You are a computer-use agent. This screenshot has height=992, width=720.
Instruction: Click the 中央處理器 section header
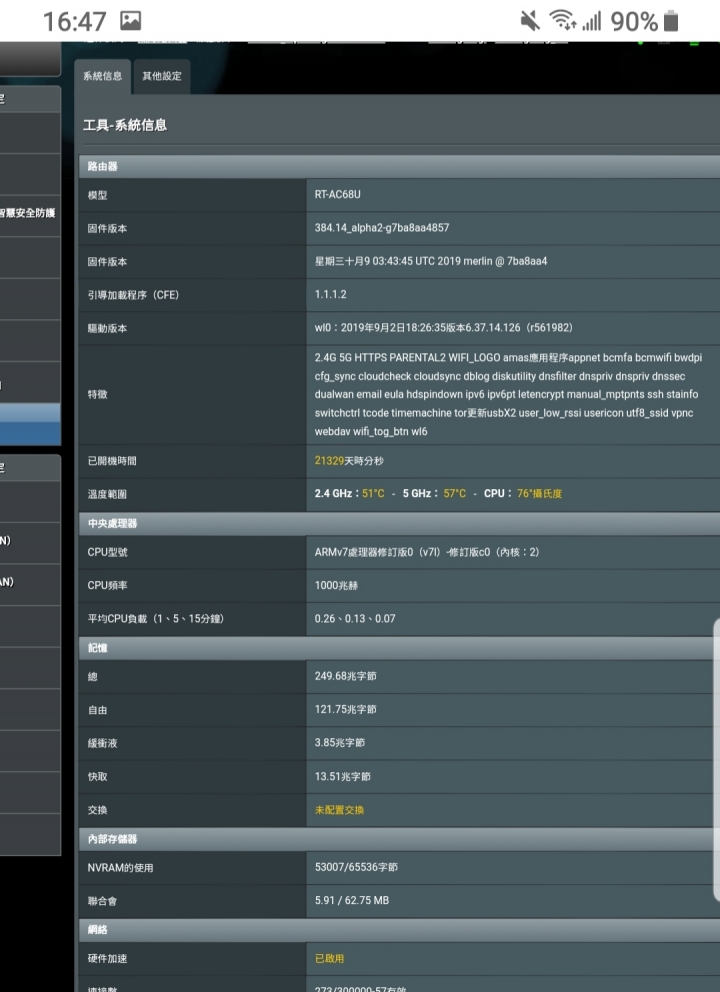tap(399, 523)
